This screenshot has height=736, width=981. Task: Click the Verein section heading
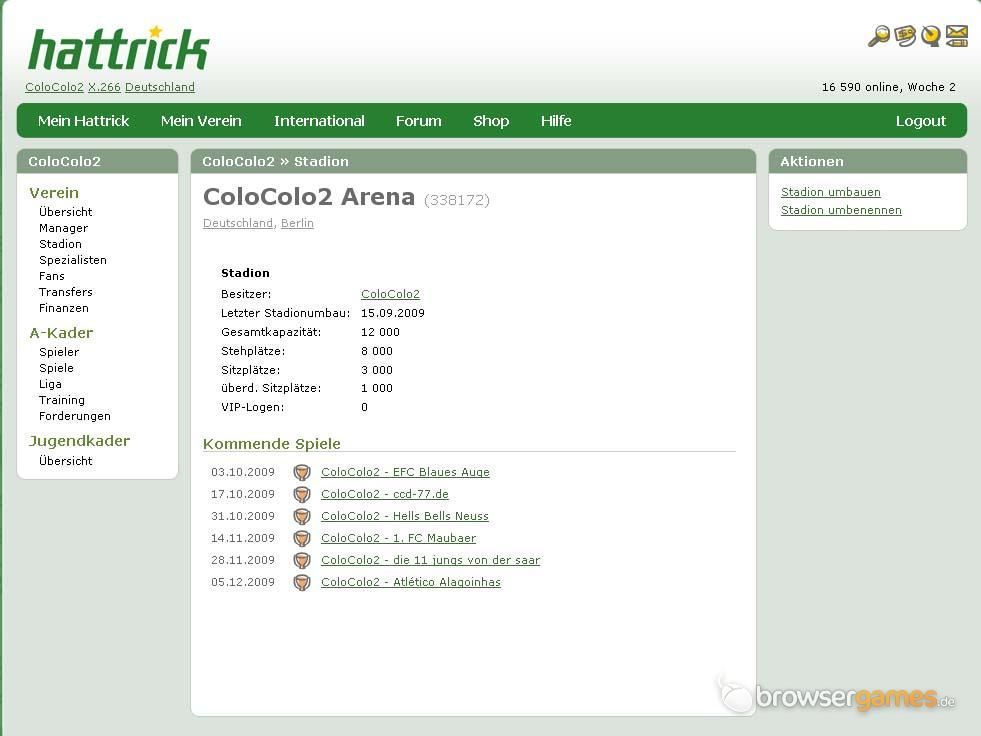pyautogui.click(x=54, y=193)
